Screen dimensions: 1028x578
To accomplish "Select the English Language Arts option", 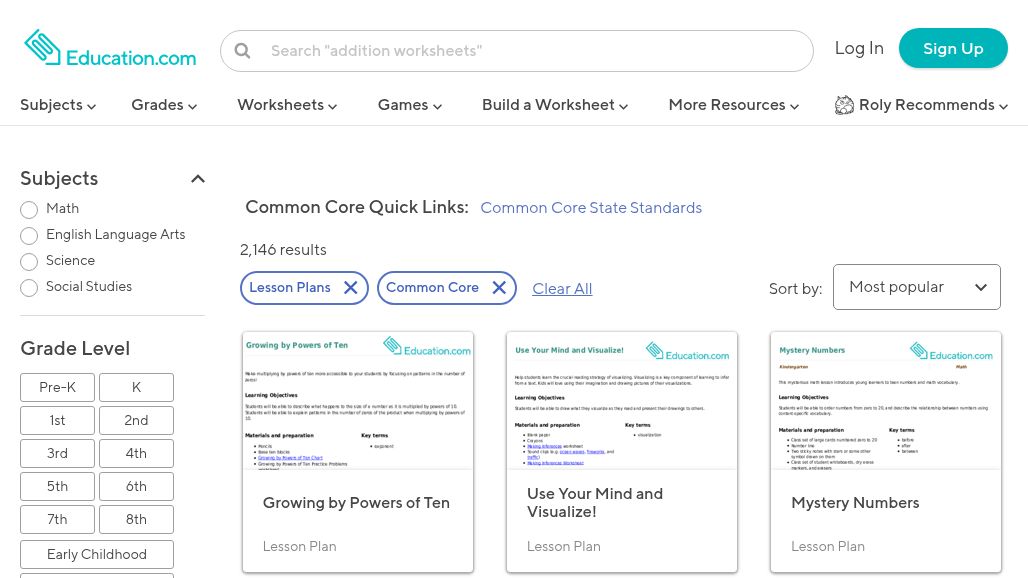I will [29, 236].
